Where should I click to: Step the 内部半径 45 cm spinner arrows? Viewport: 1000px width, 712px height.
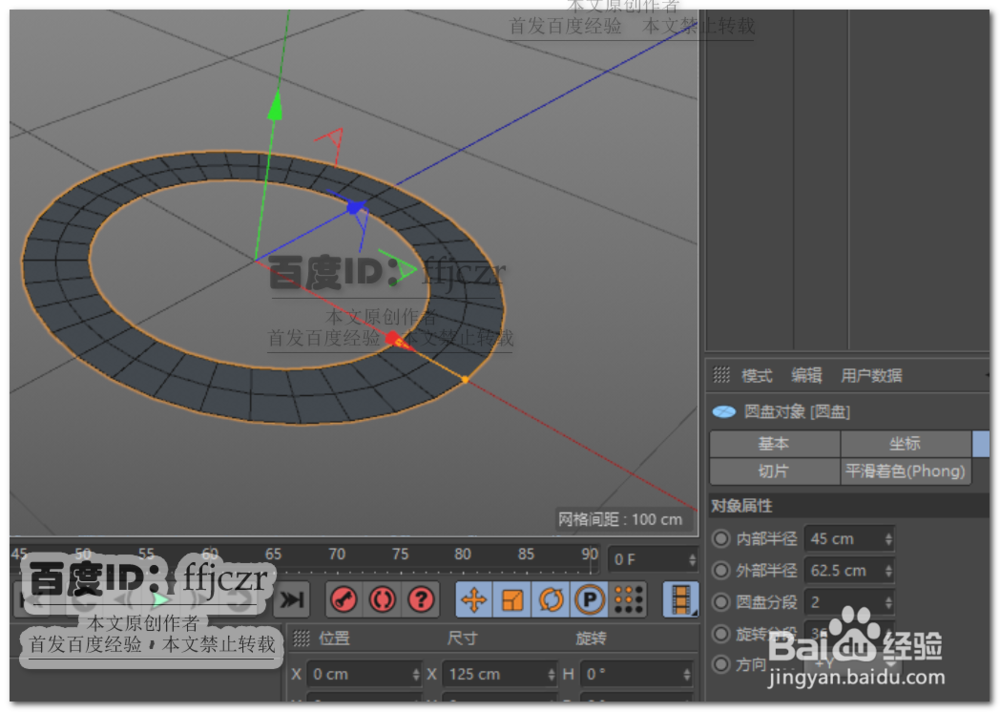(888, 539)
